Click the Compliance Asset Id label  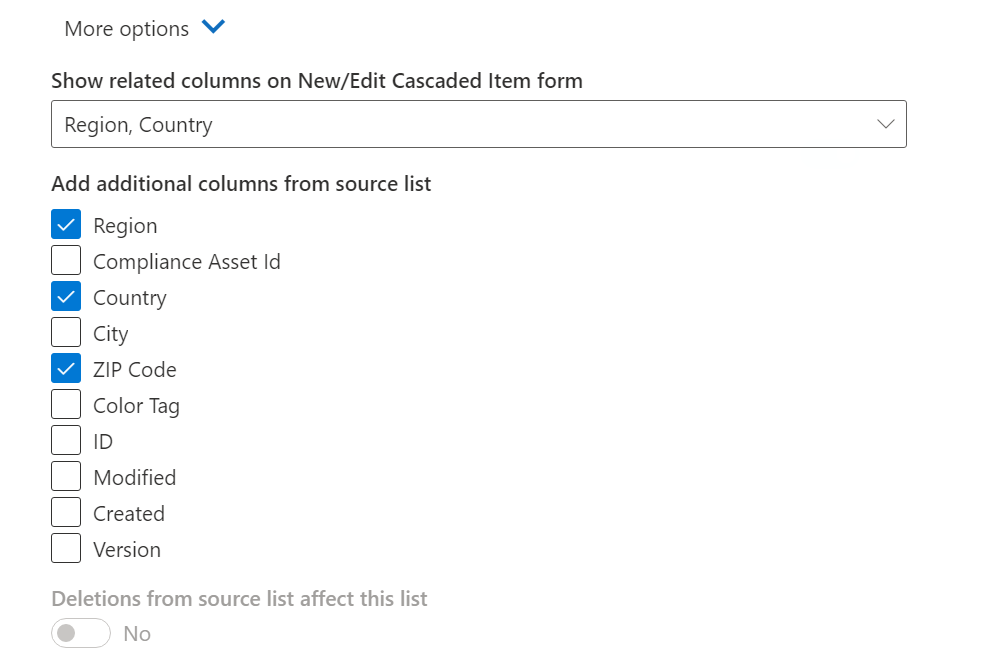(187, 262)
